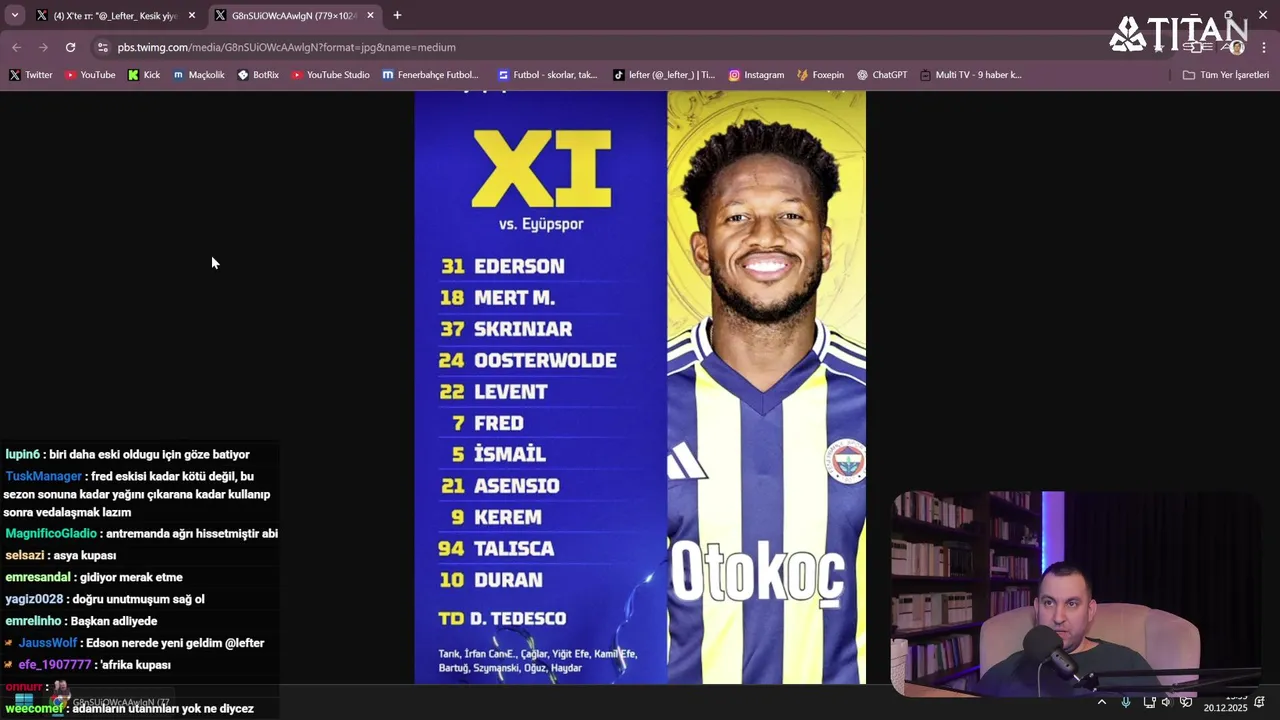The width and height of the screenshot is (1280, 720).
Task: Click the 22 LEVENT lineup entry
Action: (x=493, y=392)
